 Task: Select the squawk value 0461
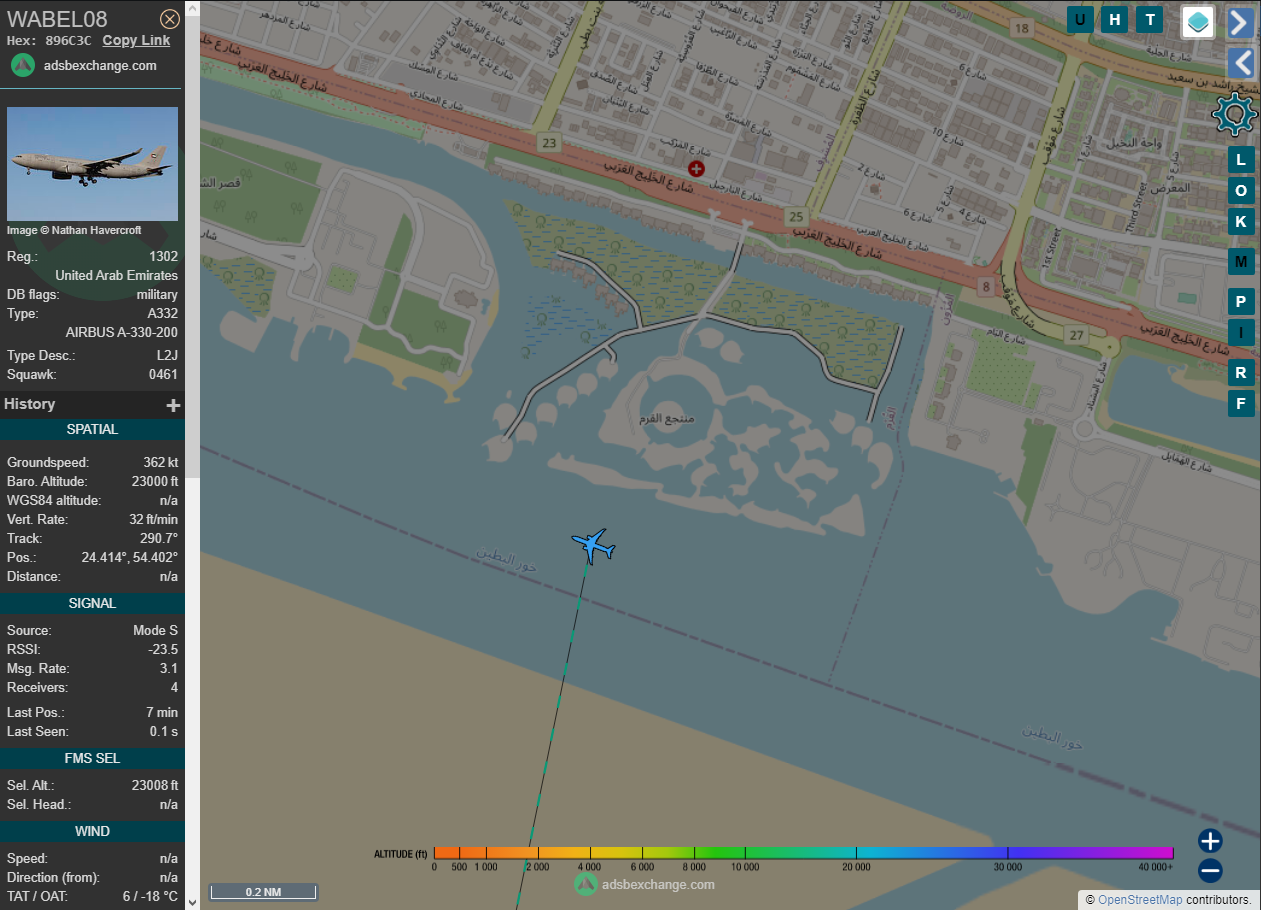[163, 375]
